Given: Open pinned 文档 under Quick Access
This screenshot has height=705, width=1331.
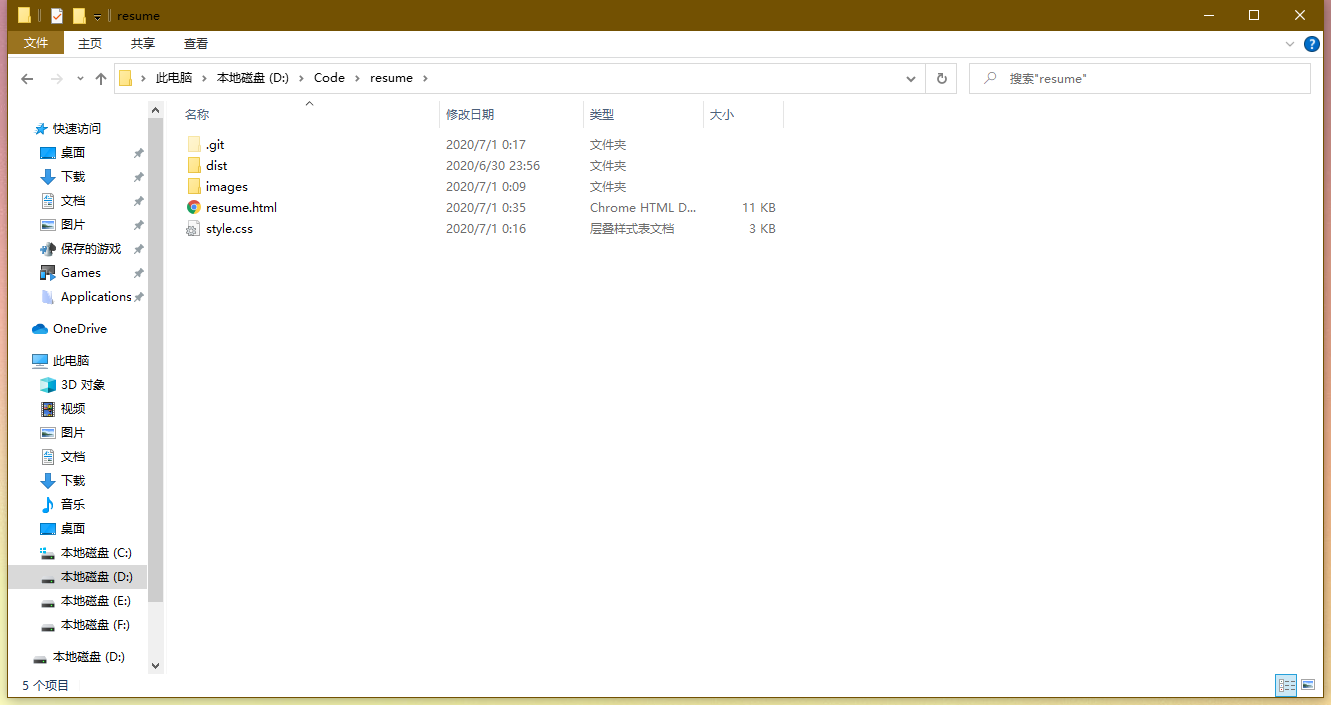Looking at the screenshot, I should pos(73,201).
